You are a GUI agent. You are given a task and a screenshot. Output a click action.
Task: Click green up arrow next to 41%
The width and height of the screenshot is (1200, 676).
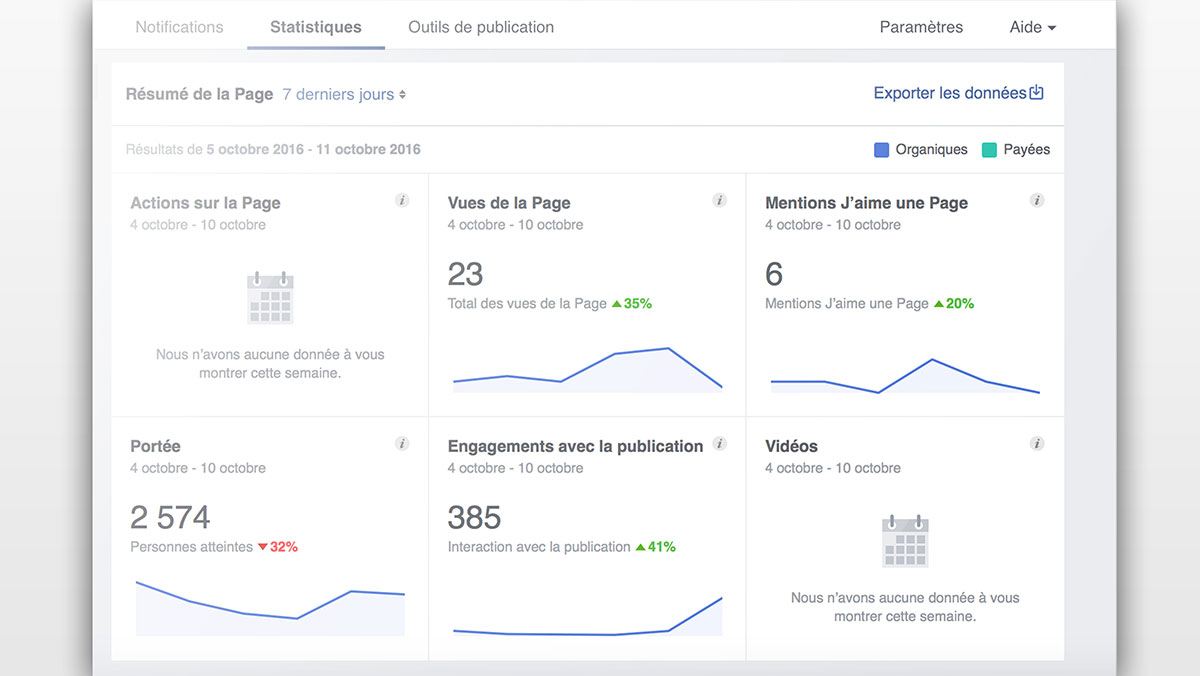pyautogui.click(x=640, y=547)
